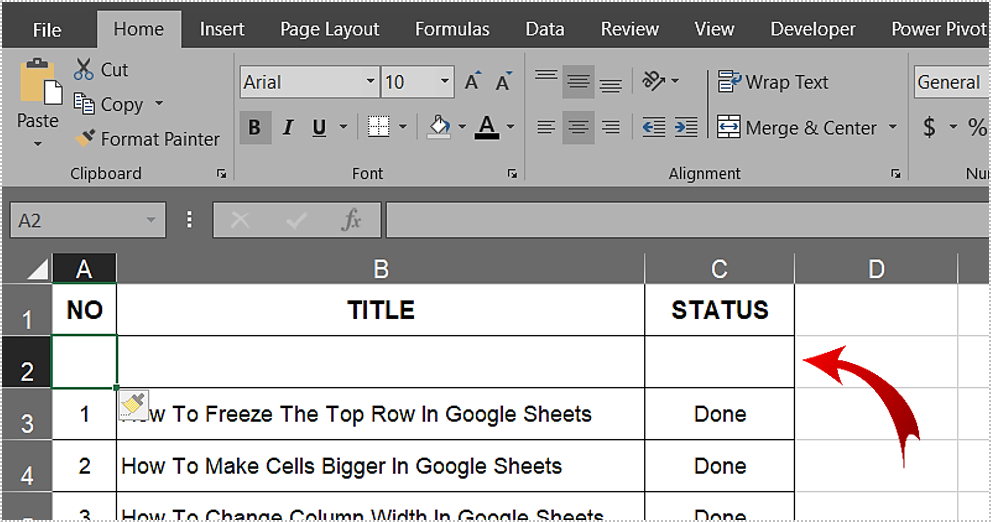The image size is (991, 522).
Task: Align text to the left
Action: coord(546,128)
